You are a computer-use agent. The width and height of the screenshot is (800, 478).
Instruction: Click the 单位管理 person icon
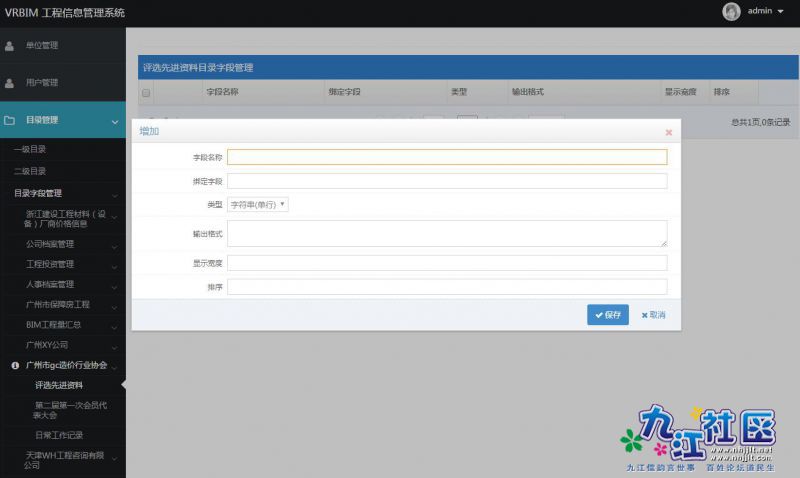(x=9, y=45)
